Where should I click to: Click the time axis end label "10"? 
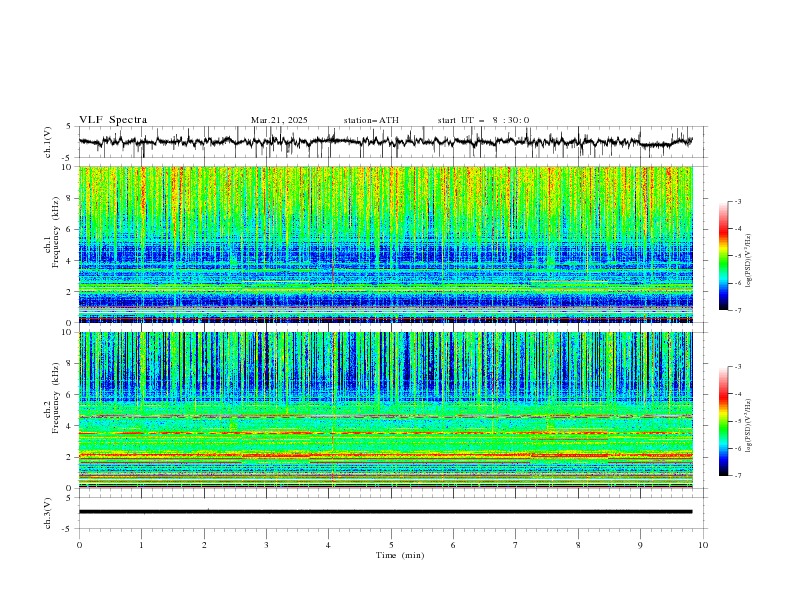(x=703, y=545)
